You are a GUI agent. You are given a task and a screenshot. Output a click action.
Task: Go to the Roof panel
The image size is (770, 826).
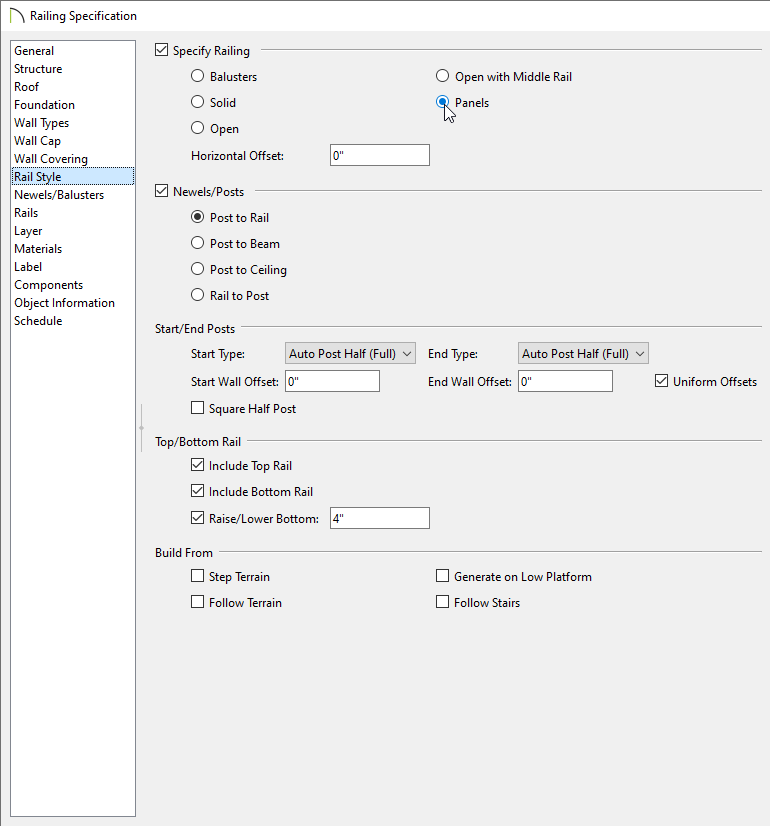[26, 87]
